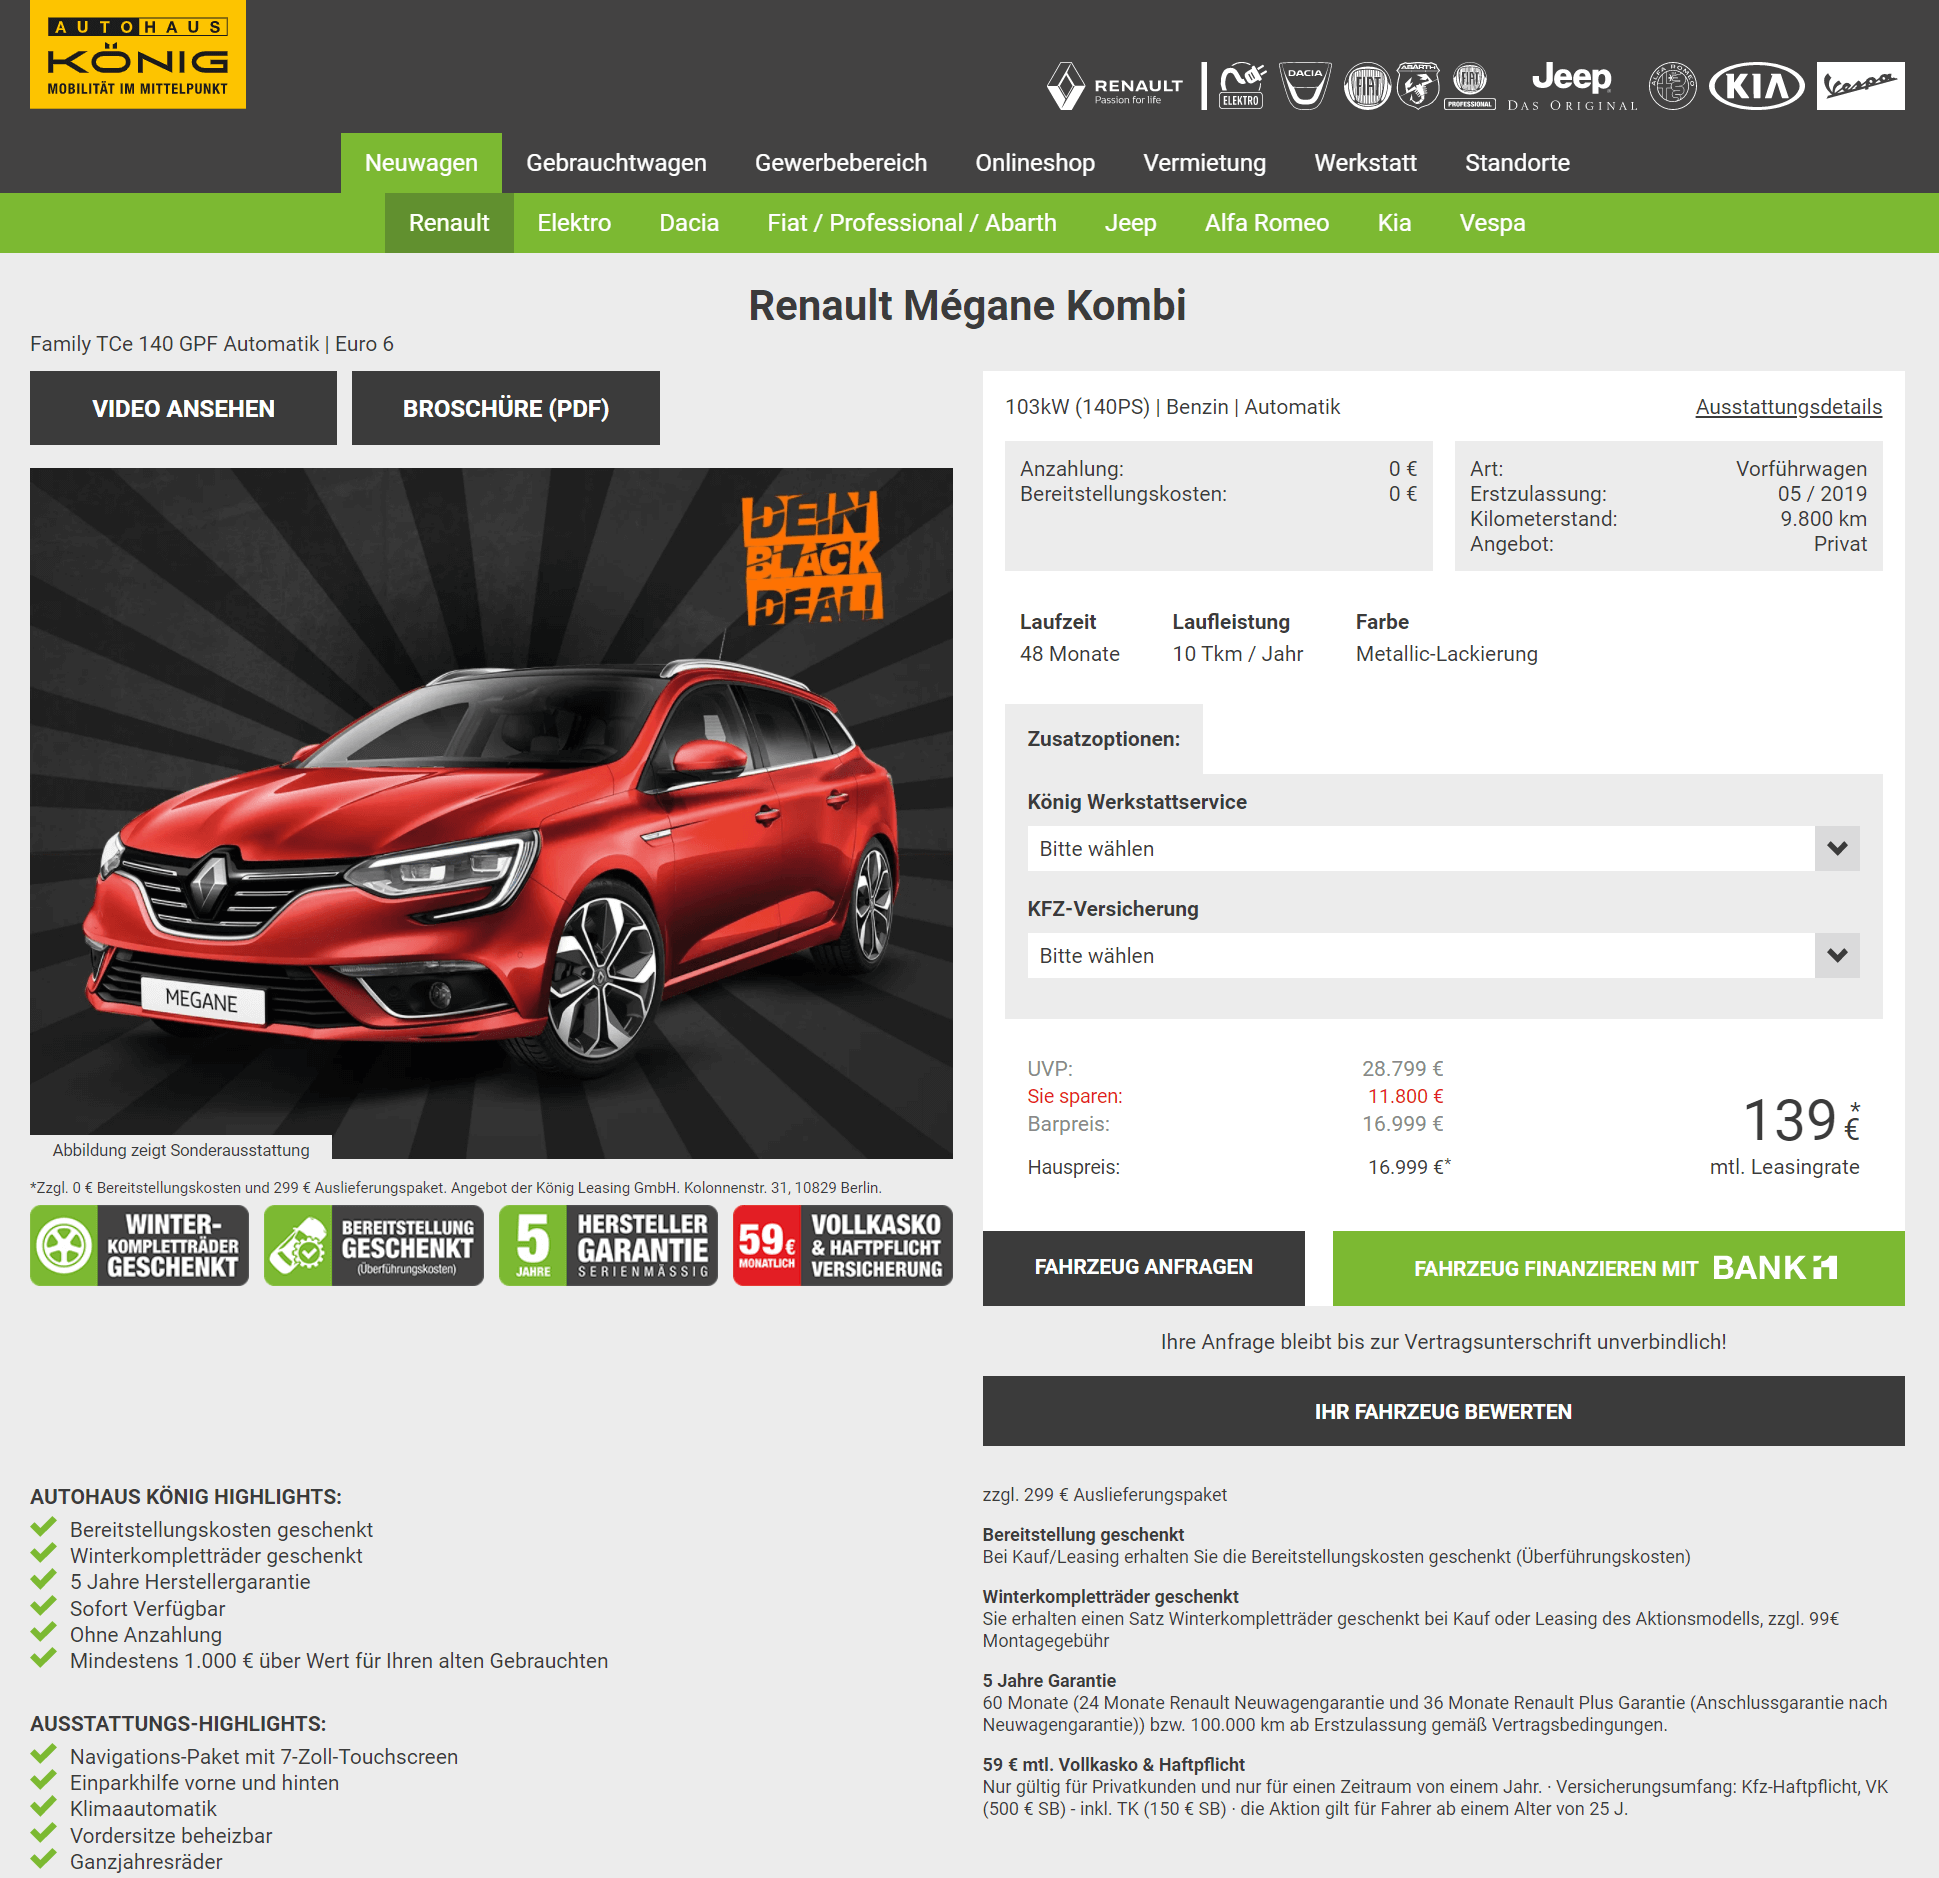This screenshot has width=1939, height=1878.
Task: Open the Neuwagen main menu tab
Action: click(x=421, y=163)
